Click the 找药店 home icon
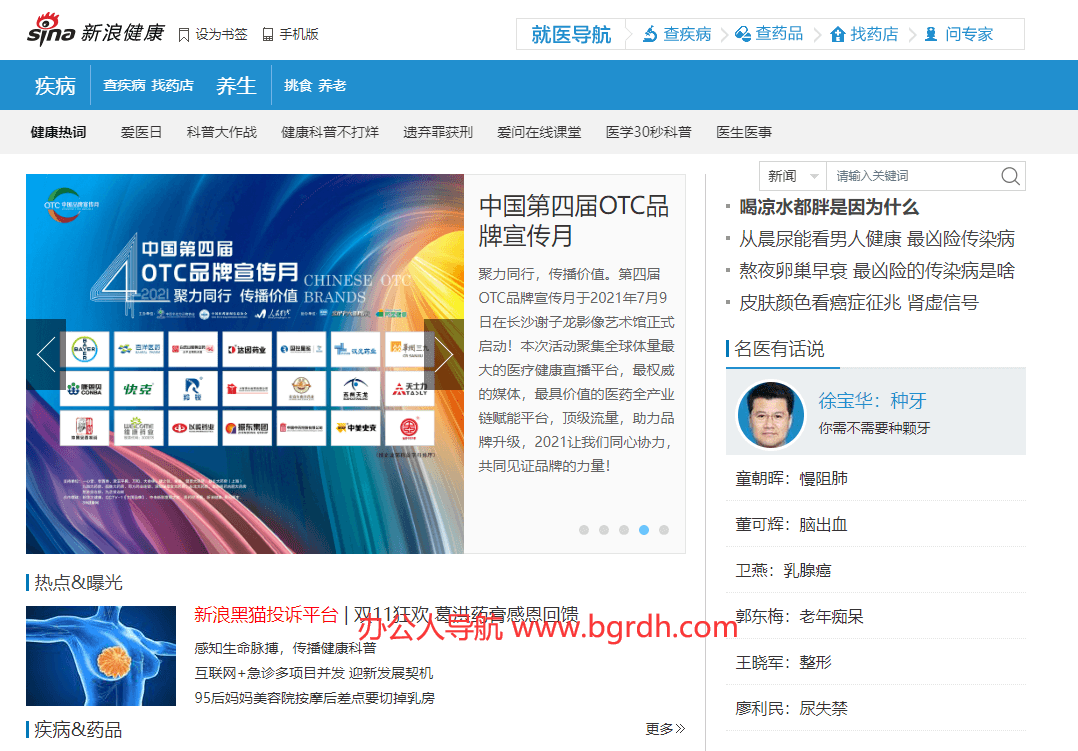The image size is (1078, 751). tap(836, 34)
